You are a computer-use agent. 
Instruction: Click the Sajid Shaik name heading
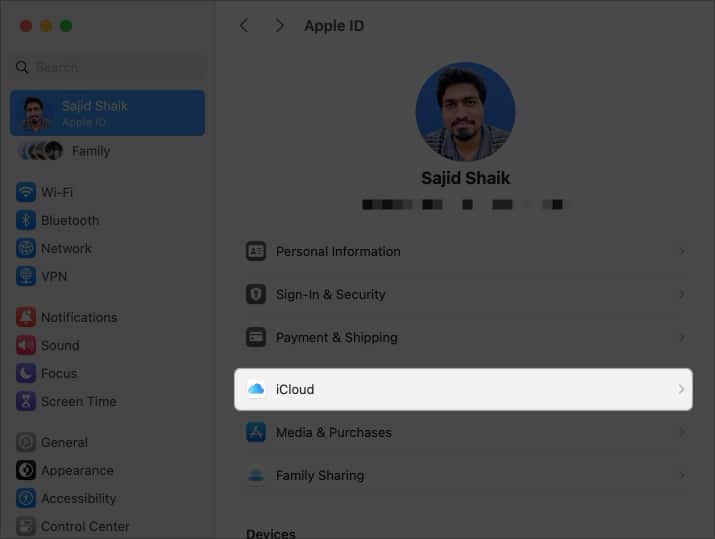point(466,178)
